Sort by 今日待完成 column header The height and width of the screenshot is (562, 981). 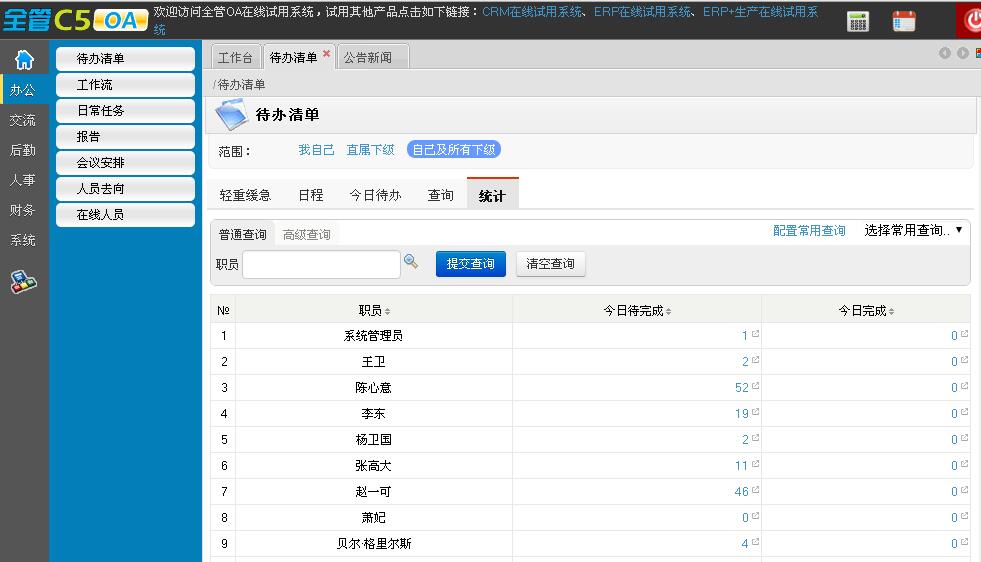(x=637, y=310)
